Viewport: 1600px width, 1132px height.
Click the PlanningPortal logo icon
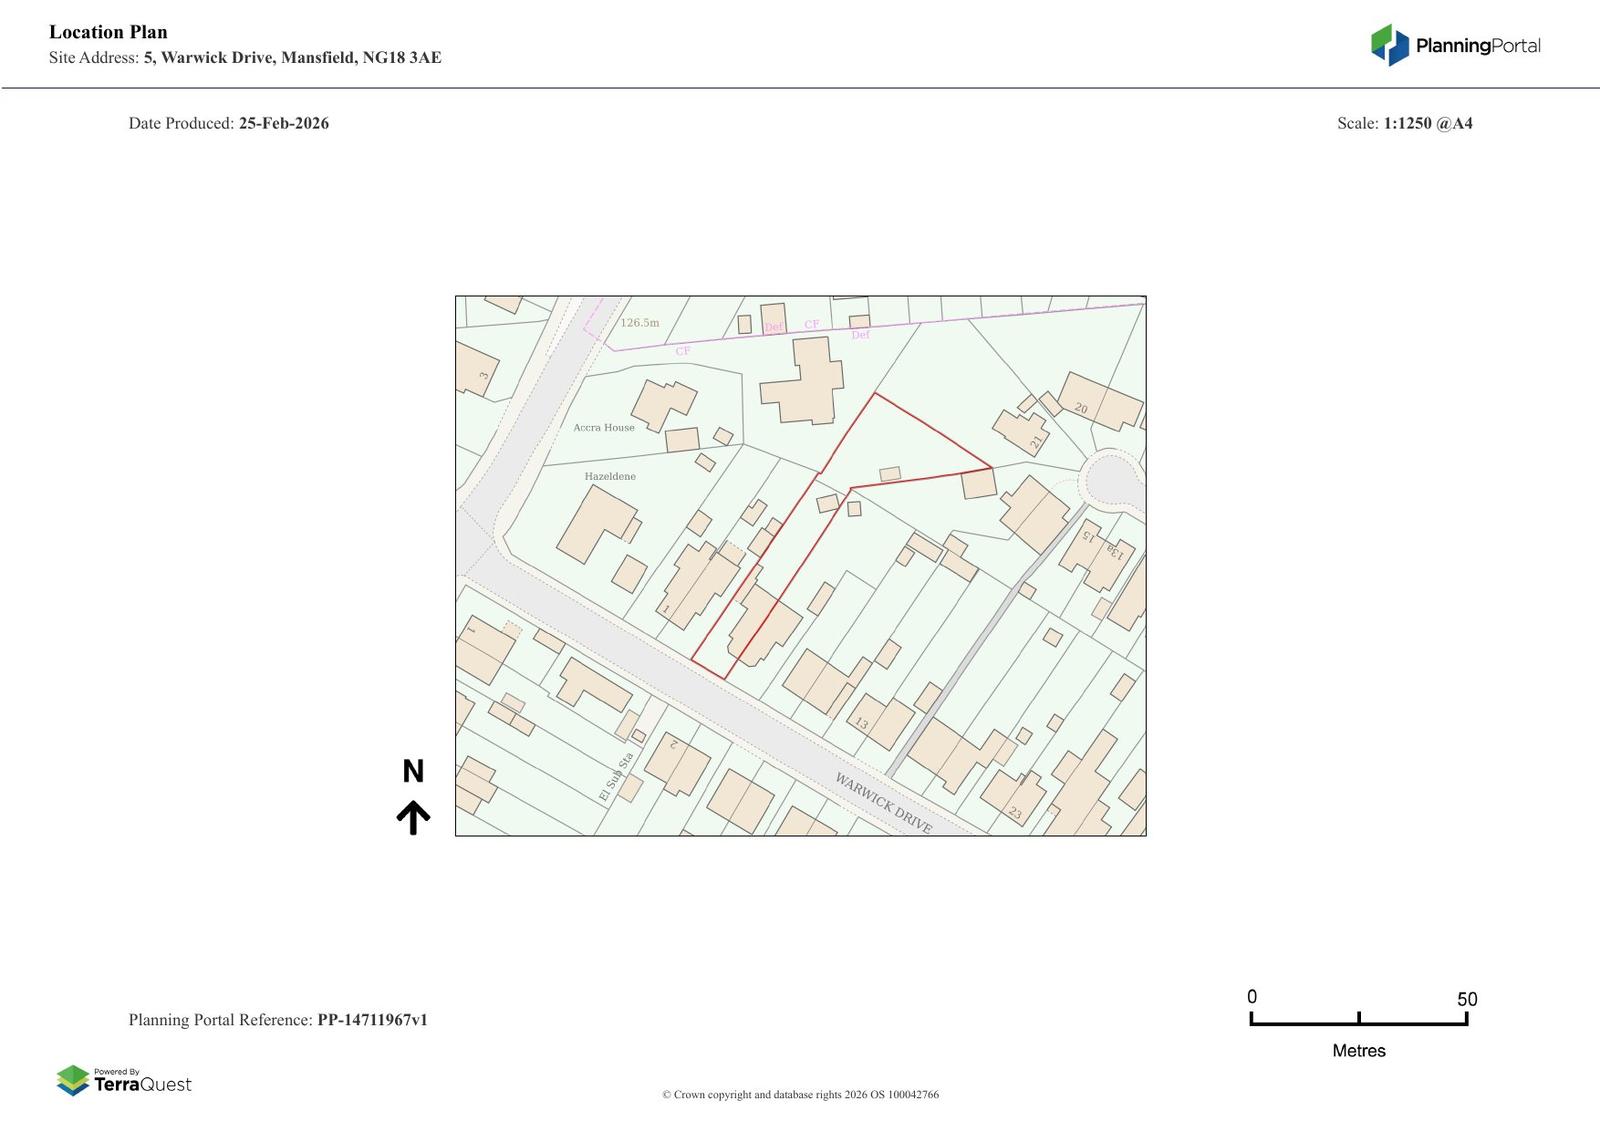tap(1389, 45)
